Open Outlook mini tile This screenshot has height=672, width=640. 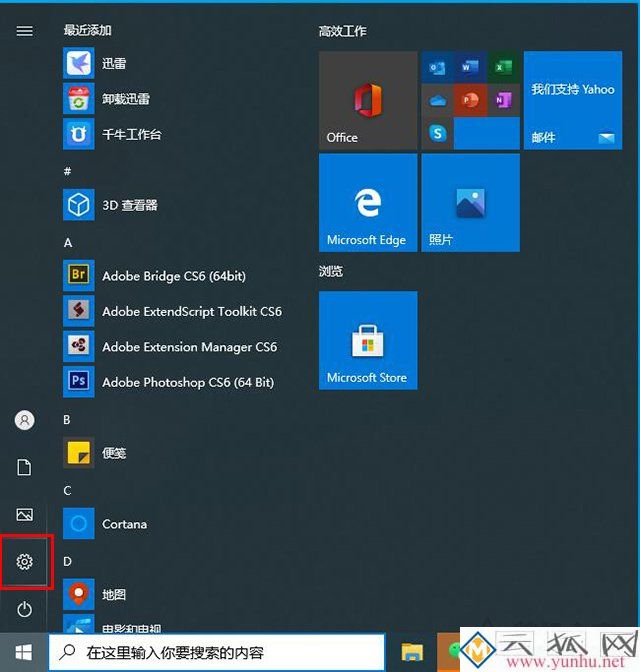(x=437, y=67)
